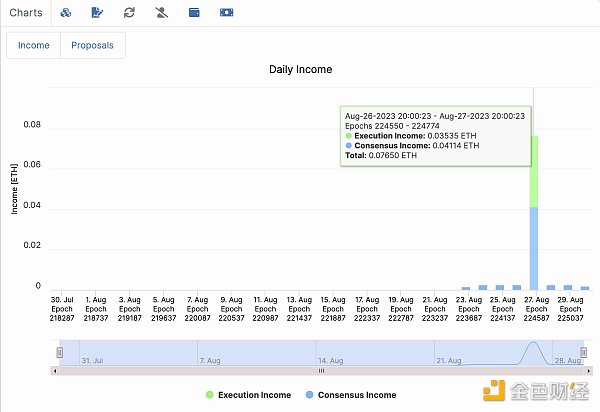Click the sync arrows icon tab
The width and height of the screenshot is (600, 412).
click(x=129, y=13)
